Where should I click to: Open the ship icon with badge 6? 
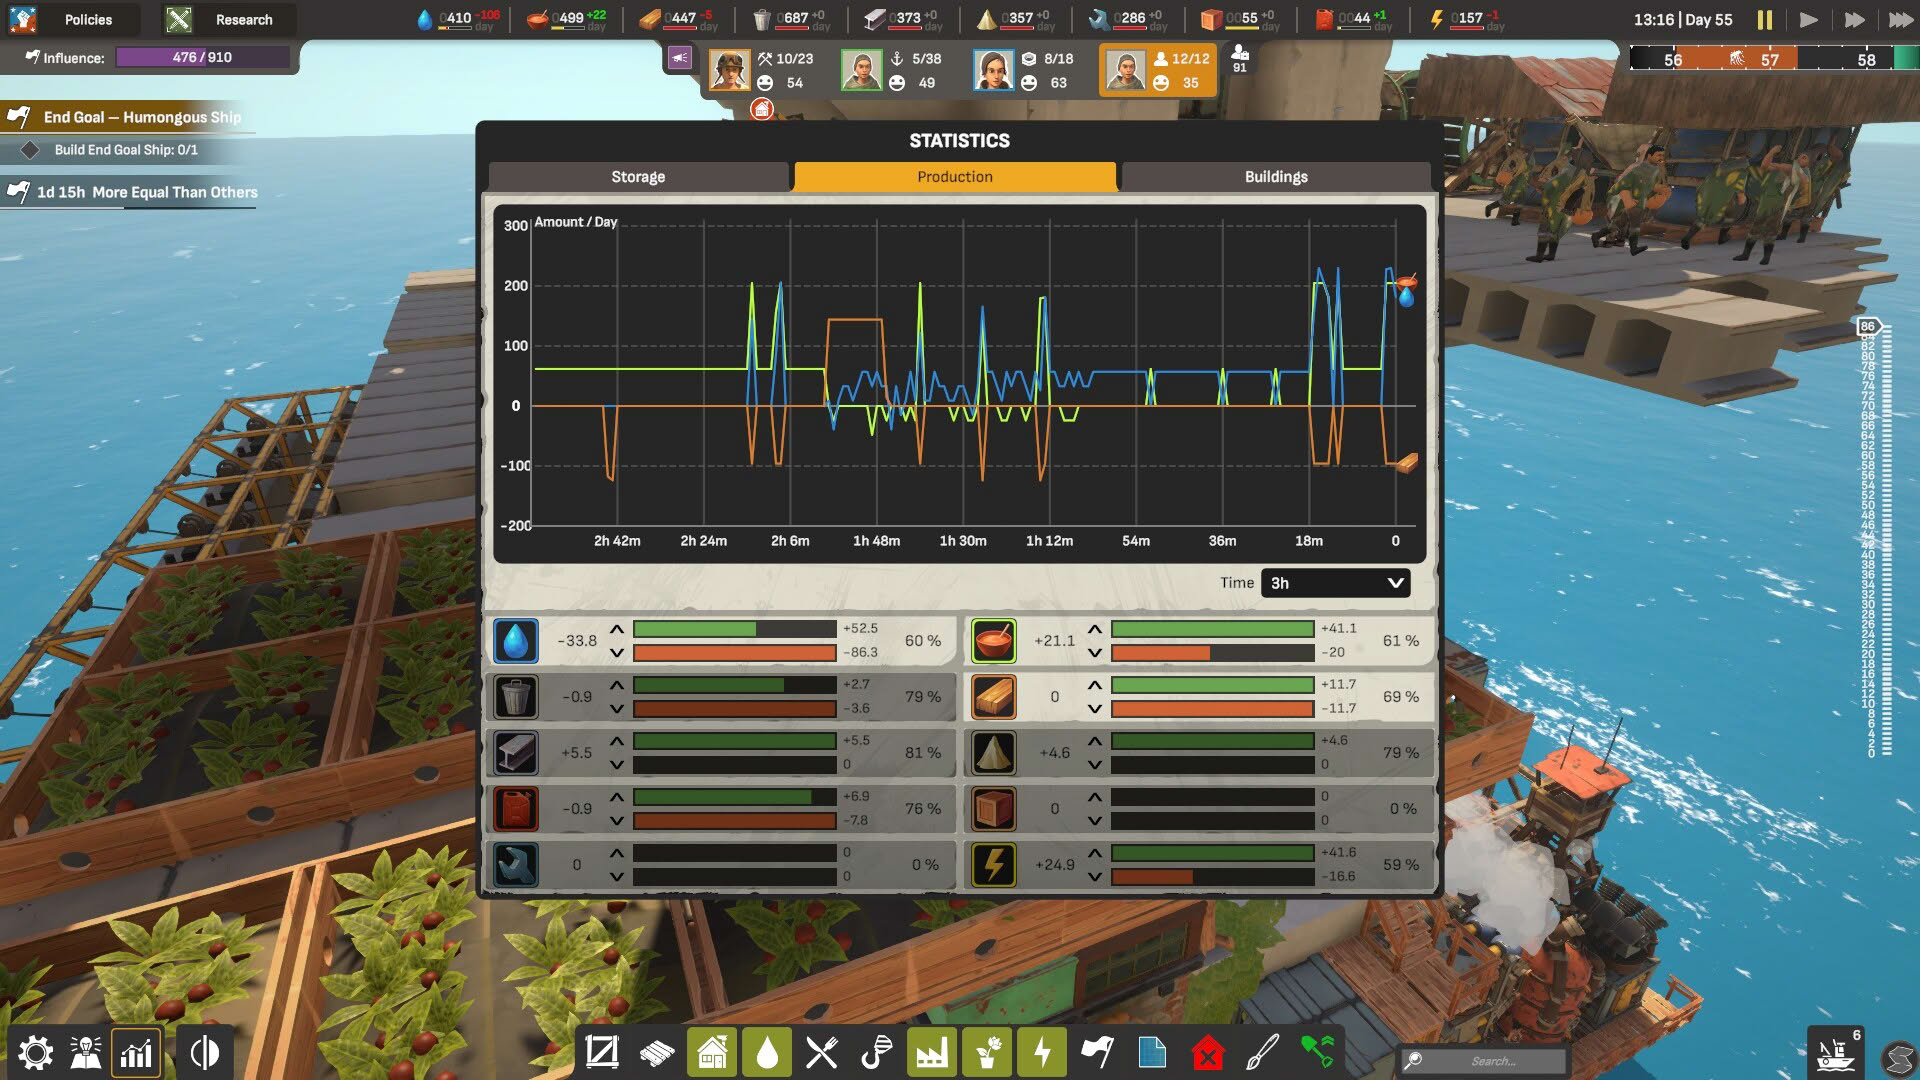pos(1836,1053)
